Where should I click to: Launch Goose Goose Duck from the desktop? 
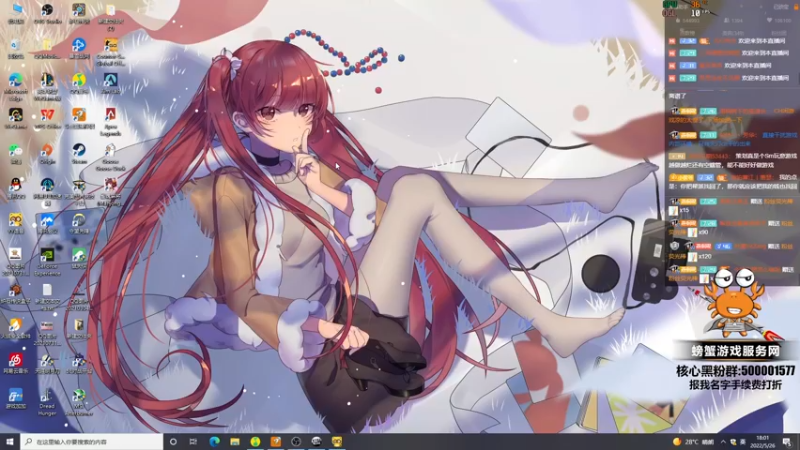[x=110, y=156]
